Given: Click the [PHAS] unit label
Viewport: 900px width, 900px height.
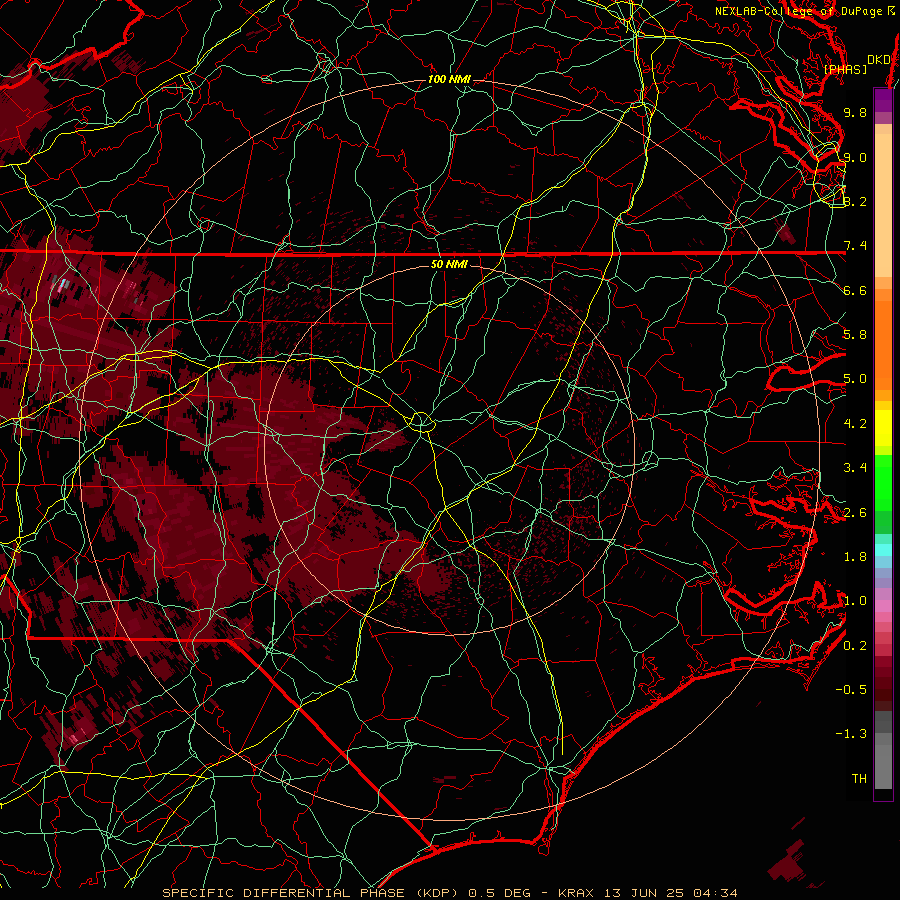Looking at the screenshot, I should (x=845, y=69).
